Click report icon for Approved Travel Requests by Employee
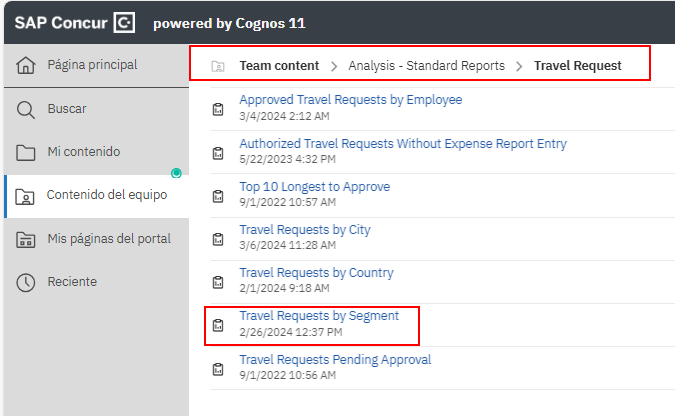675x416 pixels. point(218,109)
